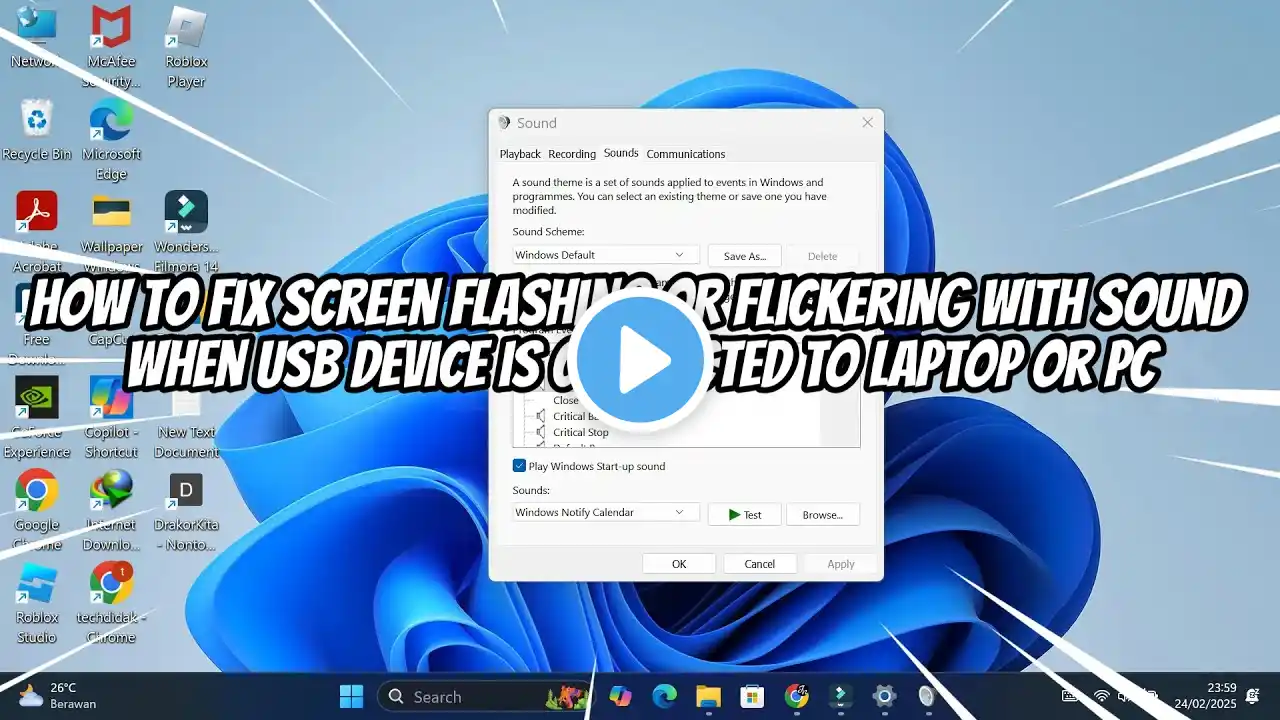Open the GeForce Experience desktop shortcut
This screenshot has width=1280, height=720.
point(37,415)
